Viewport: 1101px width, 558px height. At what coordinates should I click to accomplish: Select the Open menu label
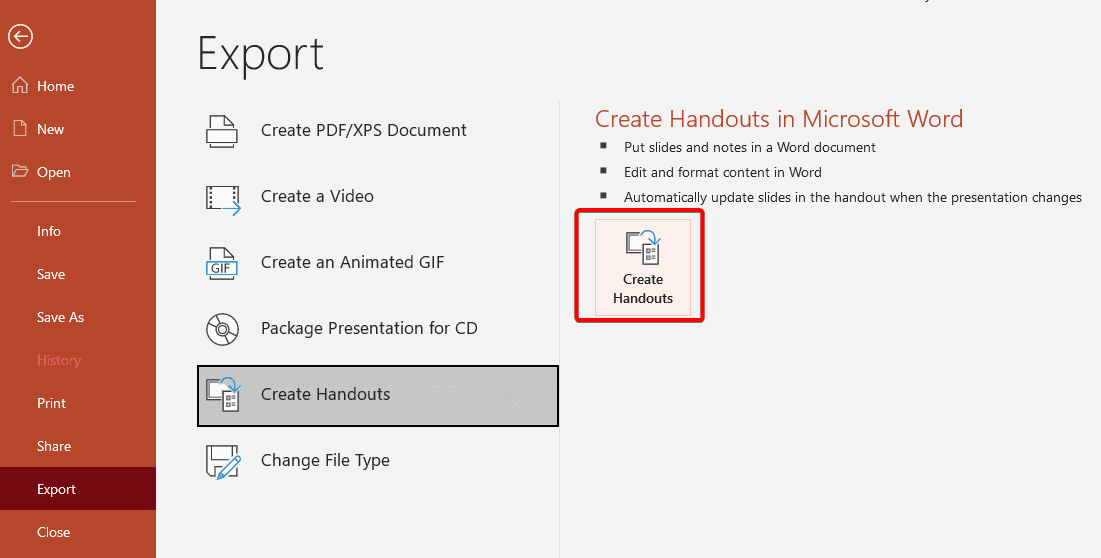coord(53,173)
